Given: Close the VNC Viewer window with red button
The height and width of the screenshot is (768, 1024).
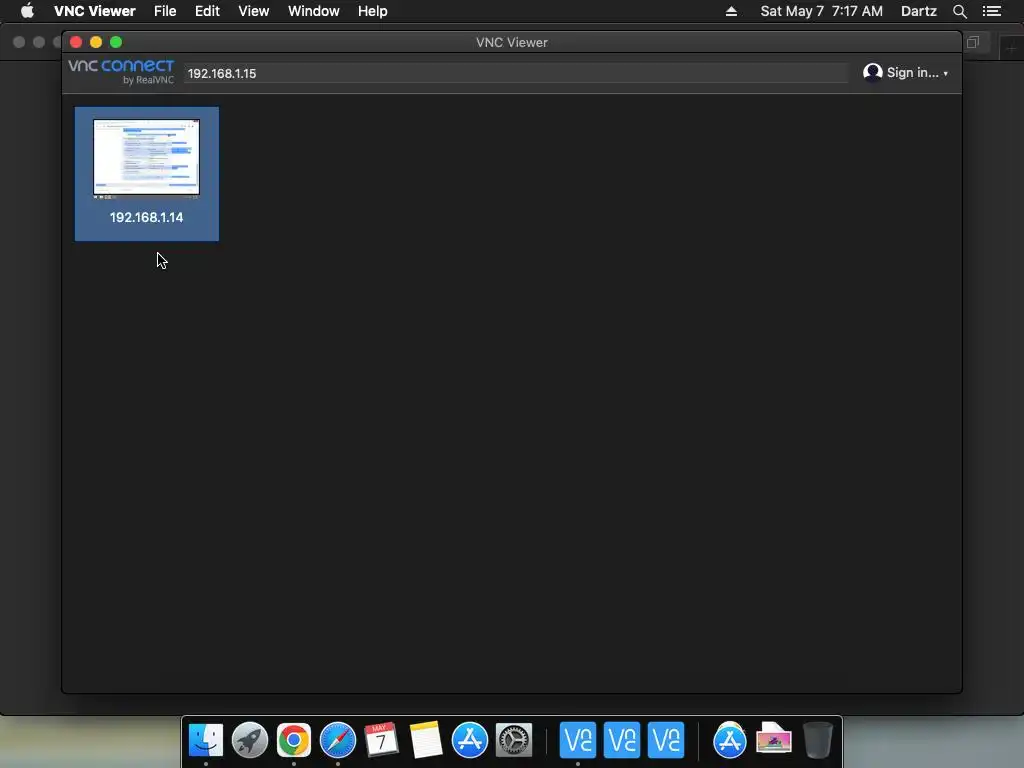Looking at the screenshot, I should tap(76, 42).
